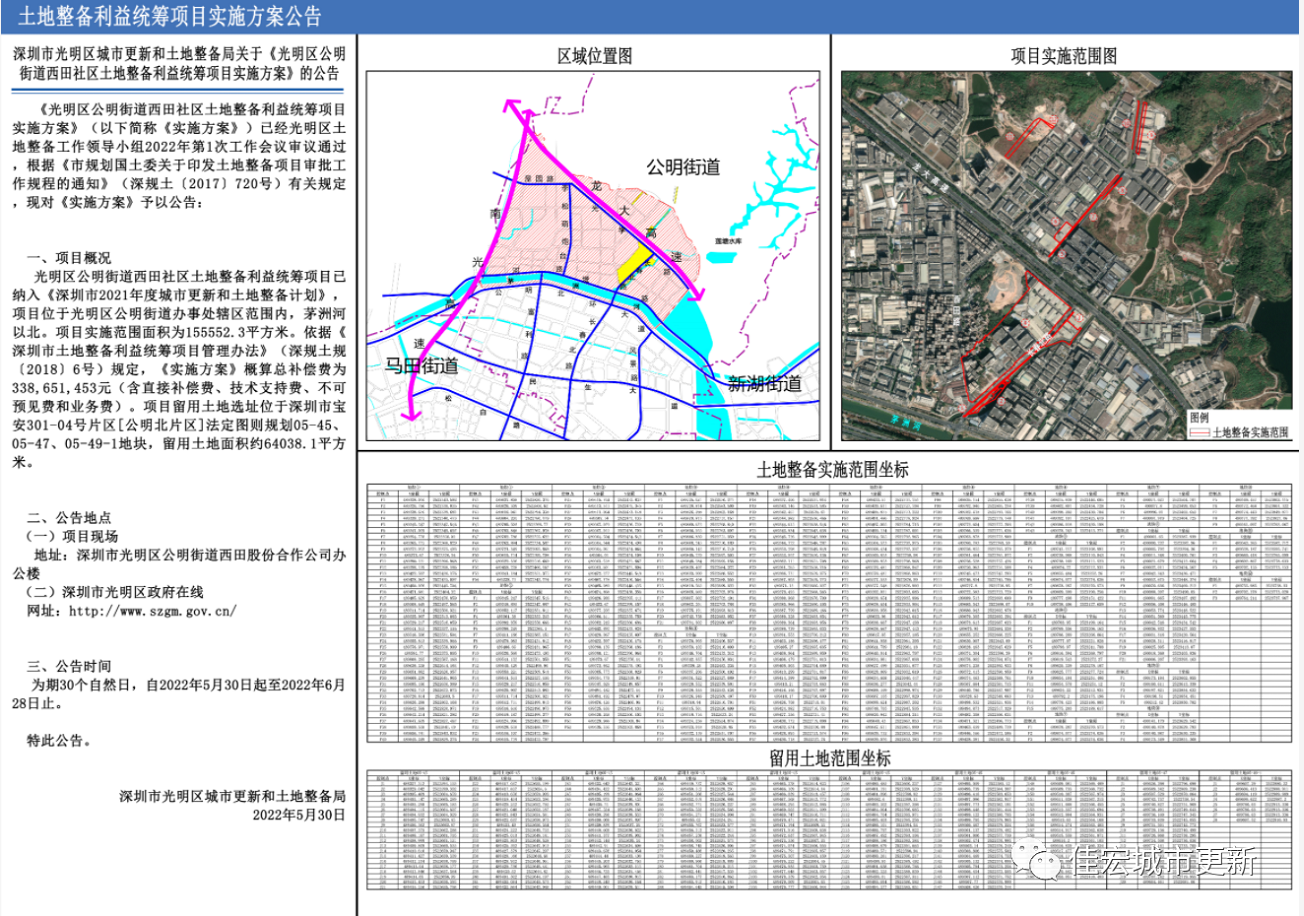The width and height of the screenshot is (1304, 916).
Task: Select the 留用土地范围坐标 table title
Action: click(830, 759)
